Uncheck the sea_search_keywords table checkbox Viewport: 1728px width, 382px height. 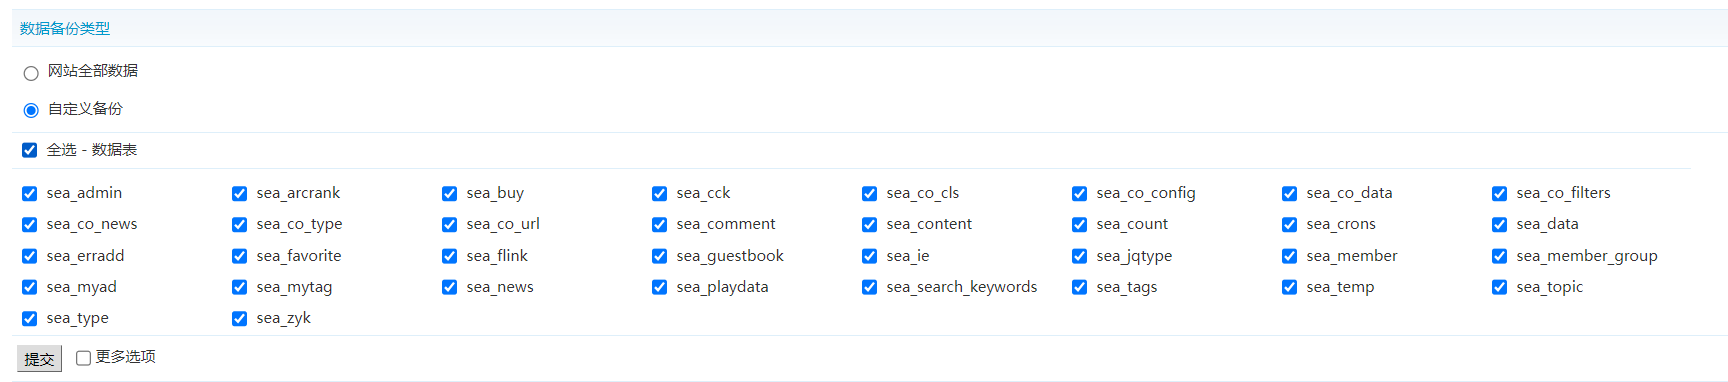(870, 288)
